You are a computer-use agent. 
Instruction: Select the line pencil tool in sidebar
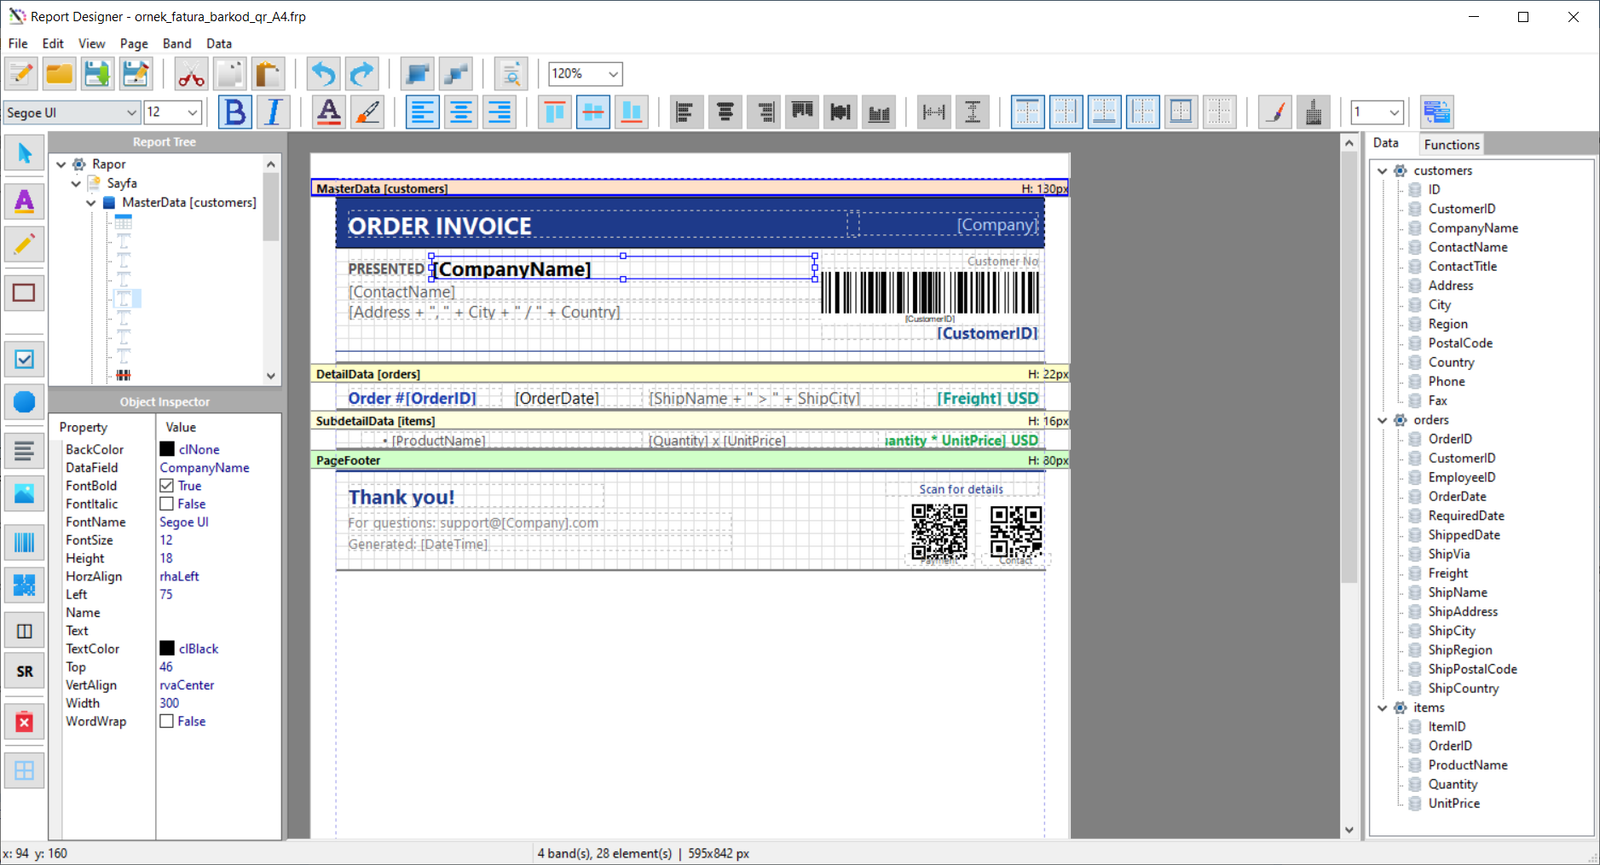(x=25, y=243)
